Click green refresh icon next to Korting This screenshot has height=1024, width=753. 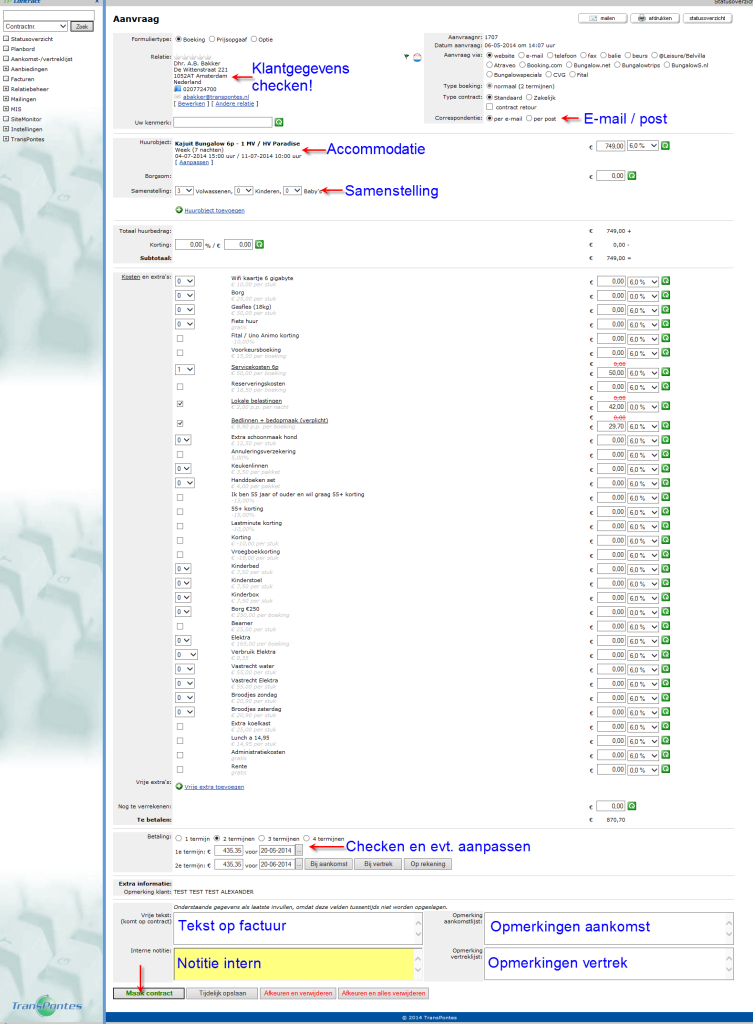point(260,243)
